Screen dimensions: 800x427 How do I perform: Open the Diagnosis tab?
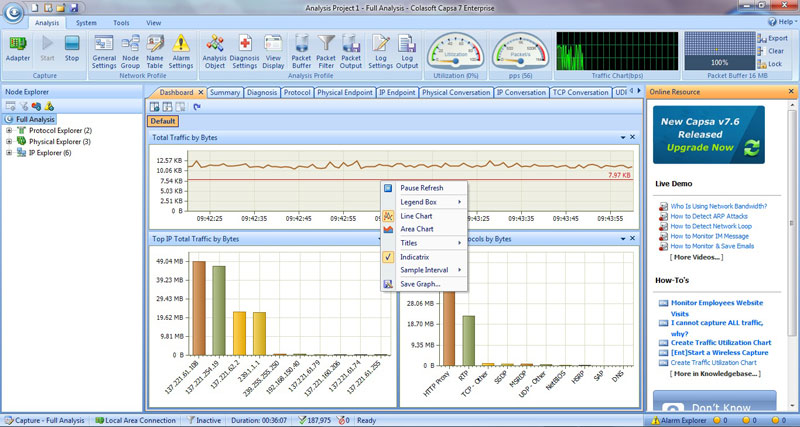262,92
